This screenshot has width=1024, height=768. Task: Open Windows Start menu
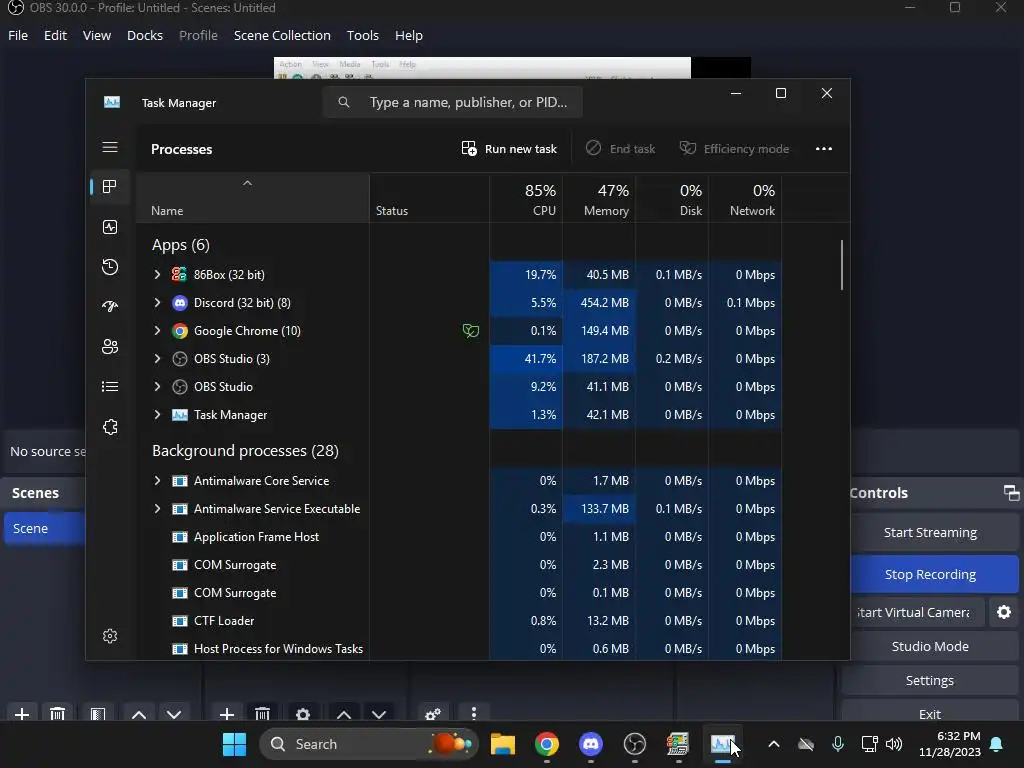tap(234, 744)
